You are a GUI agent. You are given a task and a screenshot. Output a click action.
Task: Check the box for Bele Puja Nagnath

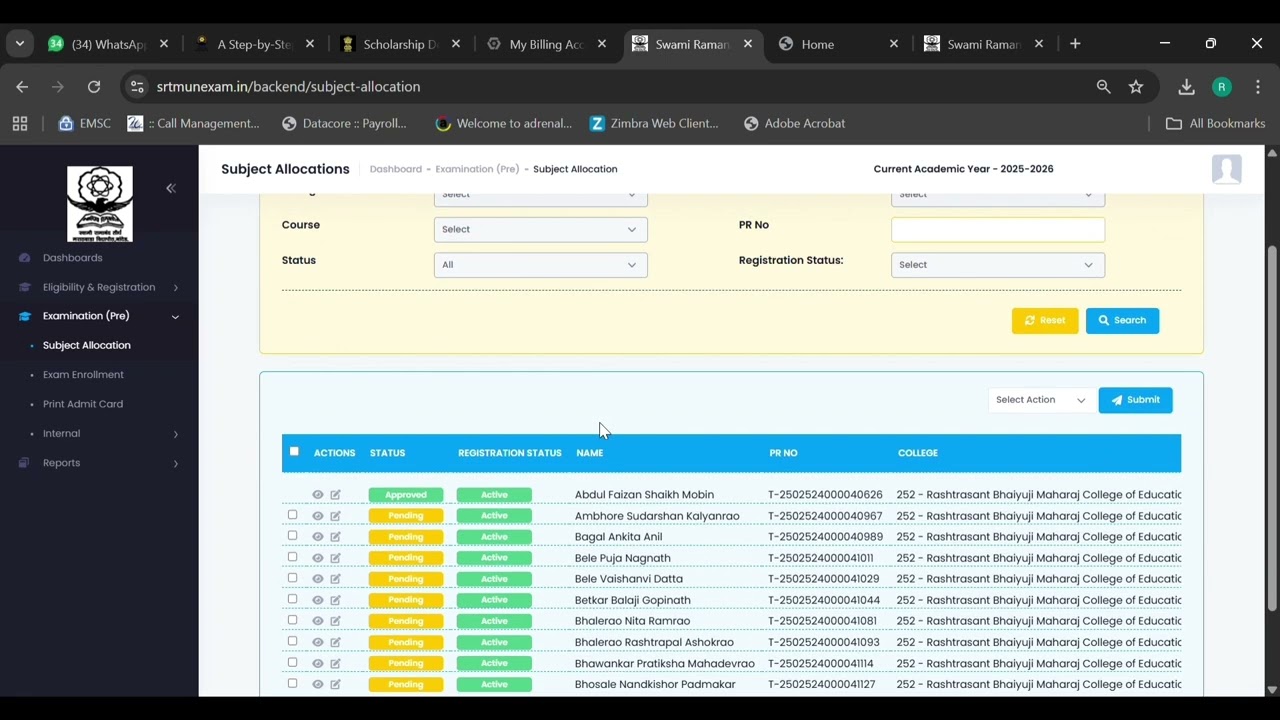point(292,557)
